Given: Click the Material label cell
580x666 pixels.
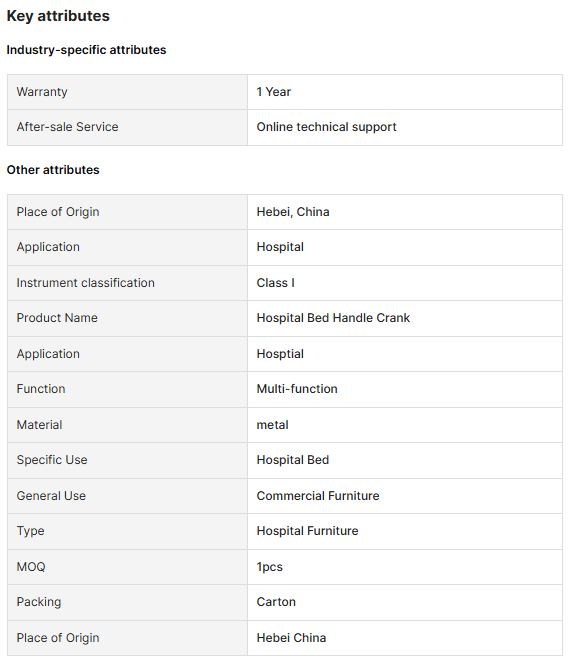Looking at the screenshot, I should pos(127,425).
